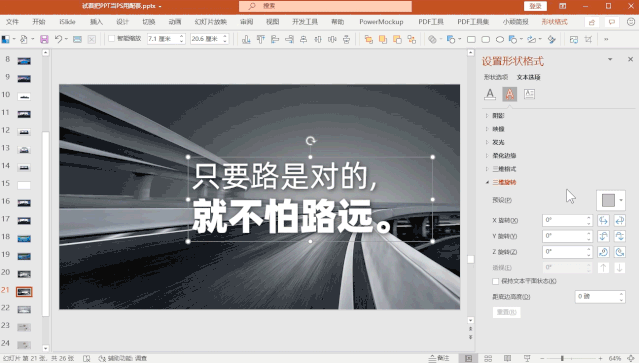
Task: Open the 插入 ribbon tab
Action: tap(96, 22)
